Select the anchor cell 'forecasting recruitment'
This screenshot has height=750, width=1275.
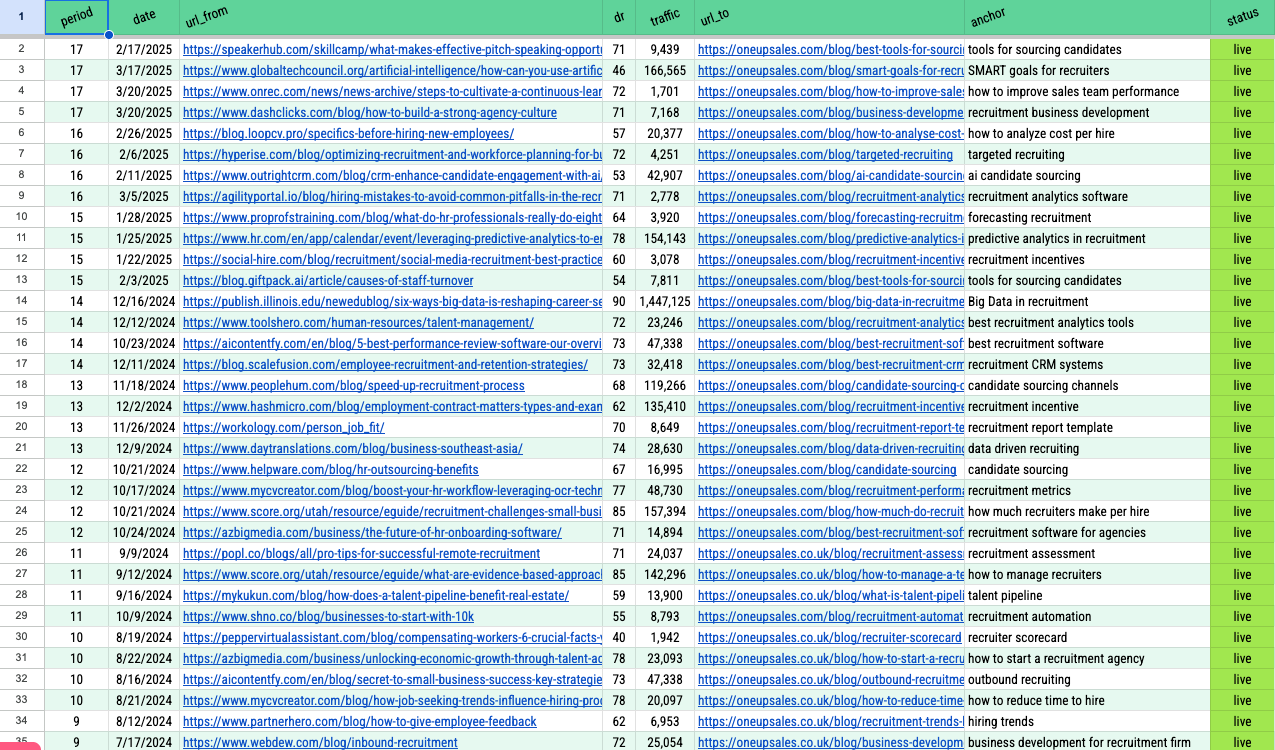coord(1087,217)
